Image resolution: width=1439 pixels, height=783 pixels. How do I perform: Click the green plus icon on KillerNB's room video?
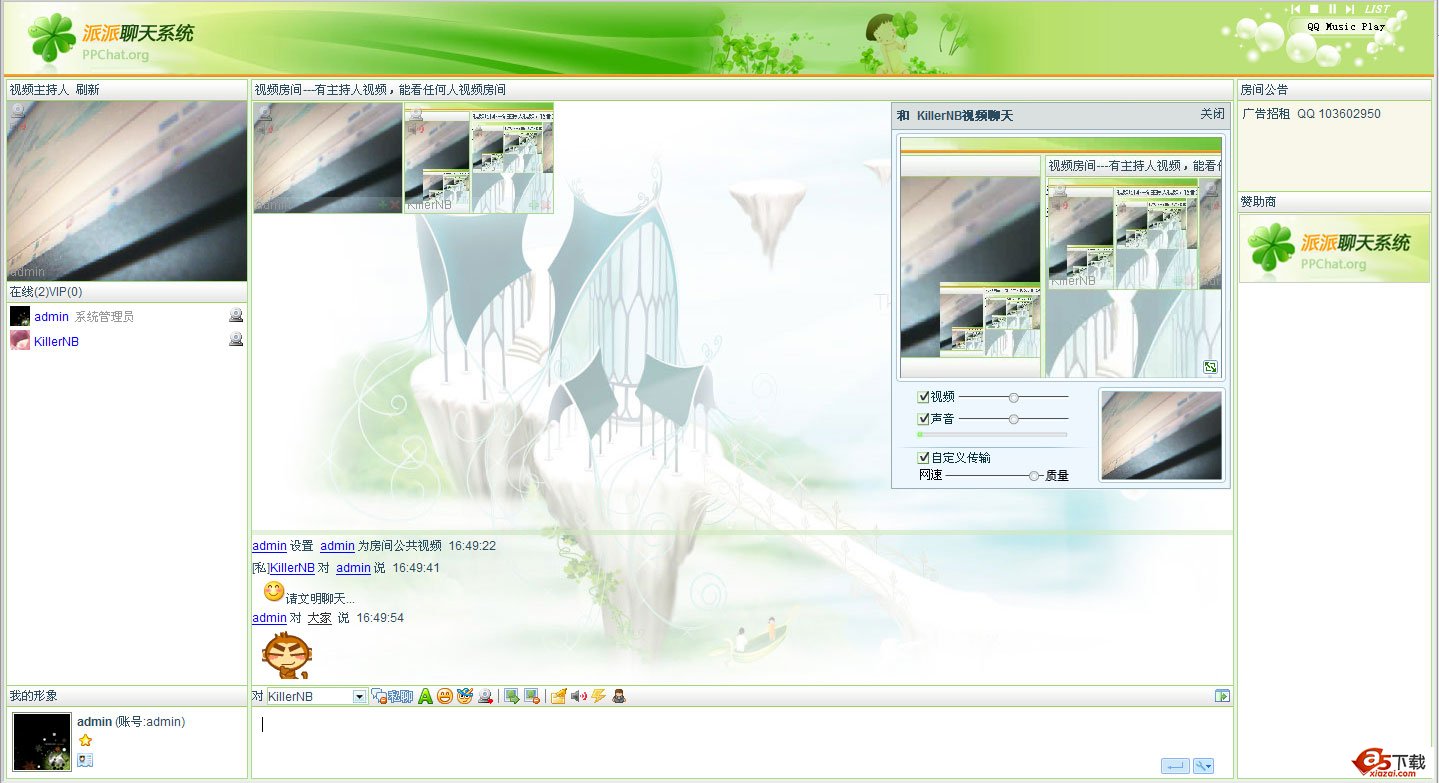pos(533,205)
